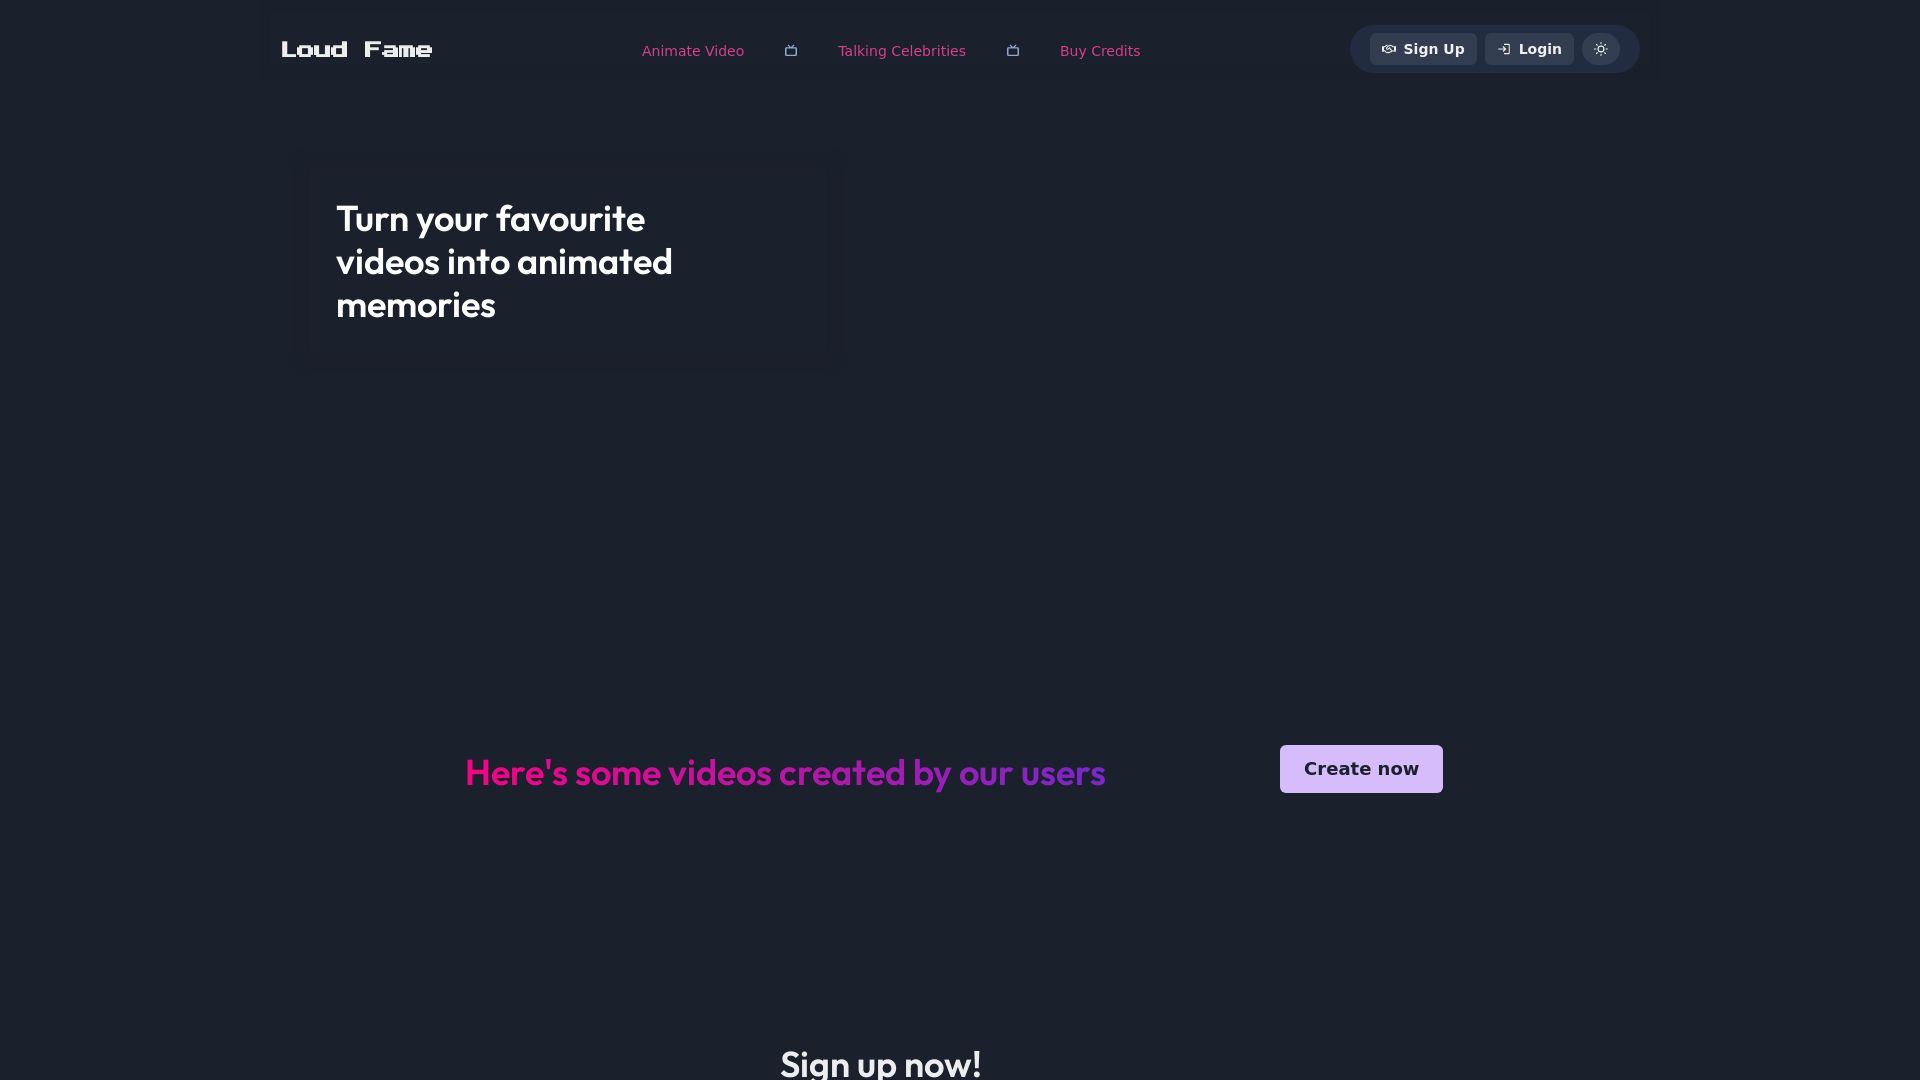Click the Sign Up button

pyautogui.click(x=1423, y=49)
